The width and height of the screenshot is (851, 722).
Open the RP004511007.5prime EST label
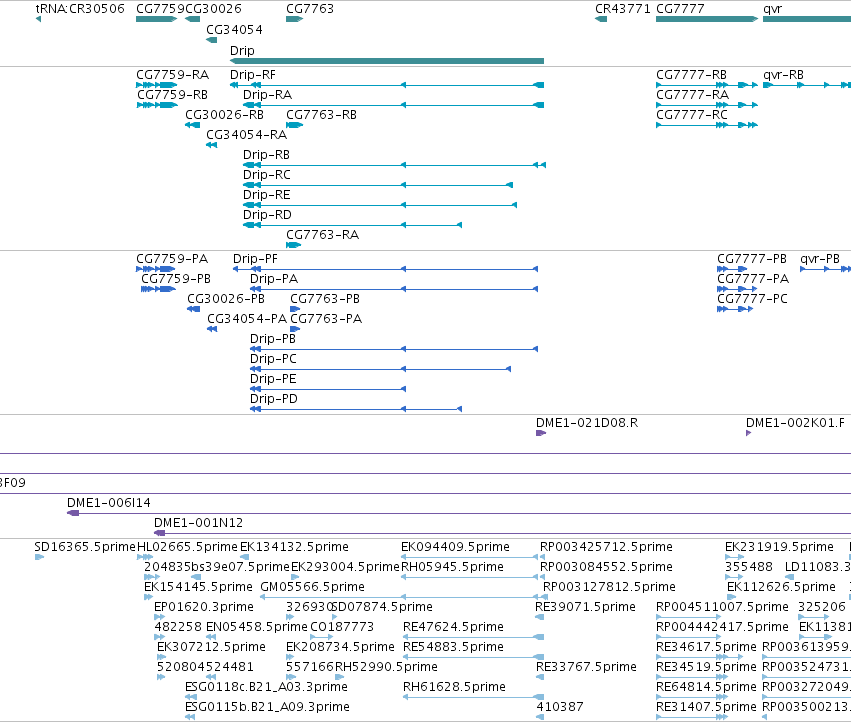[x=722, y=607]
